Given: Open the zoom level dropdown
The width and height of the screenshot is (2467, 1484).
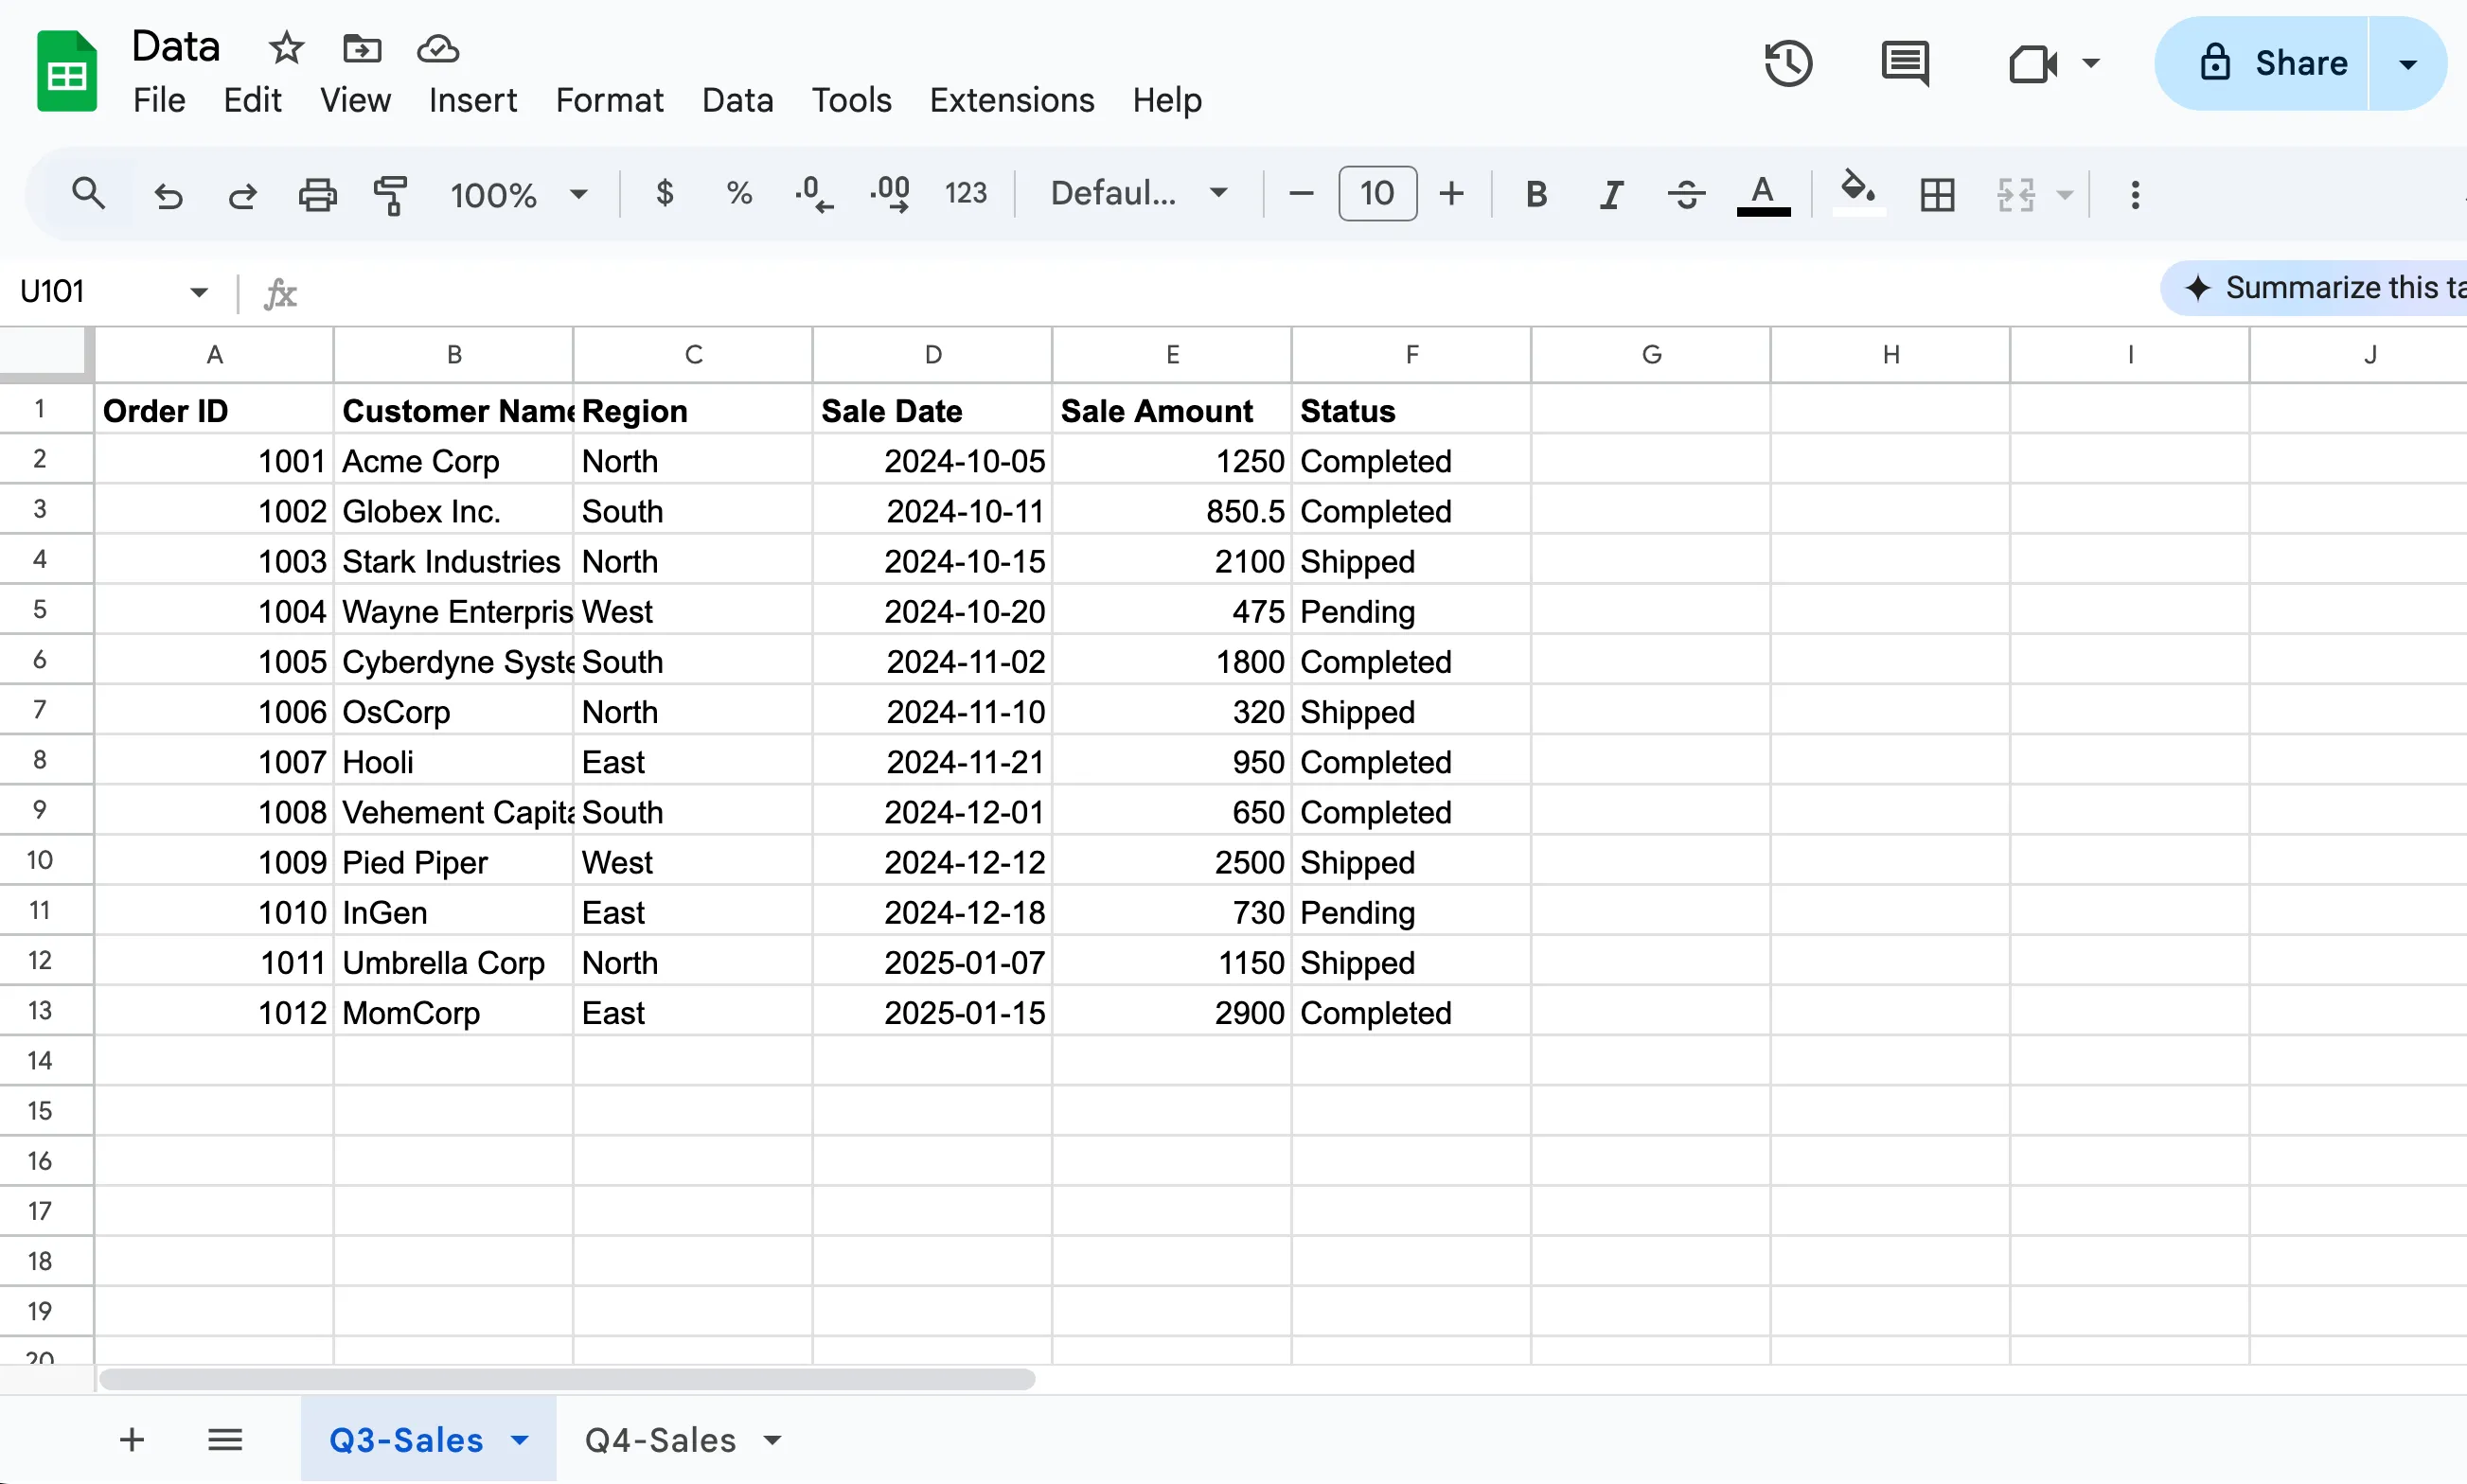Looking at the screenshot, I should click(518, 194).
